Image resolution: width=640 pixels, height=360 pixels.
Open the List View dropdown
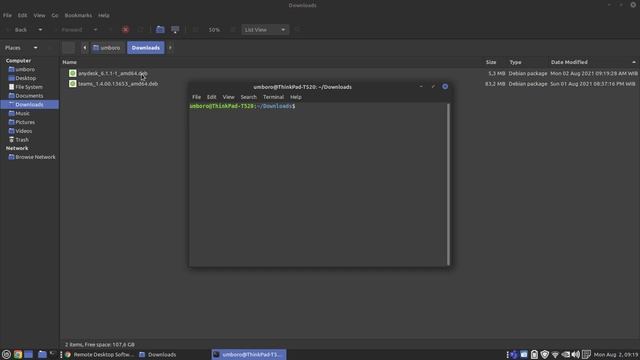[265, 30]
